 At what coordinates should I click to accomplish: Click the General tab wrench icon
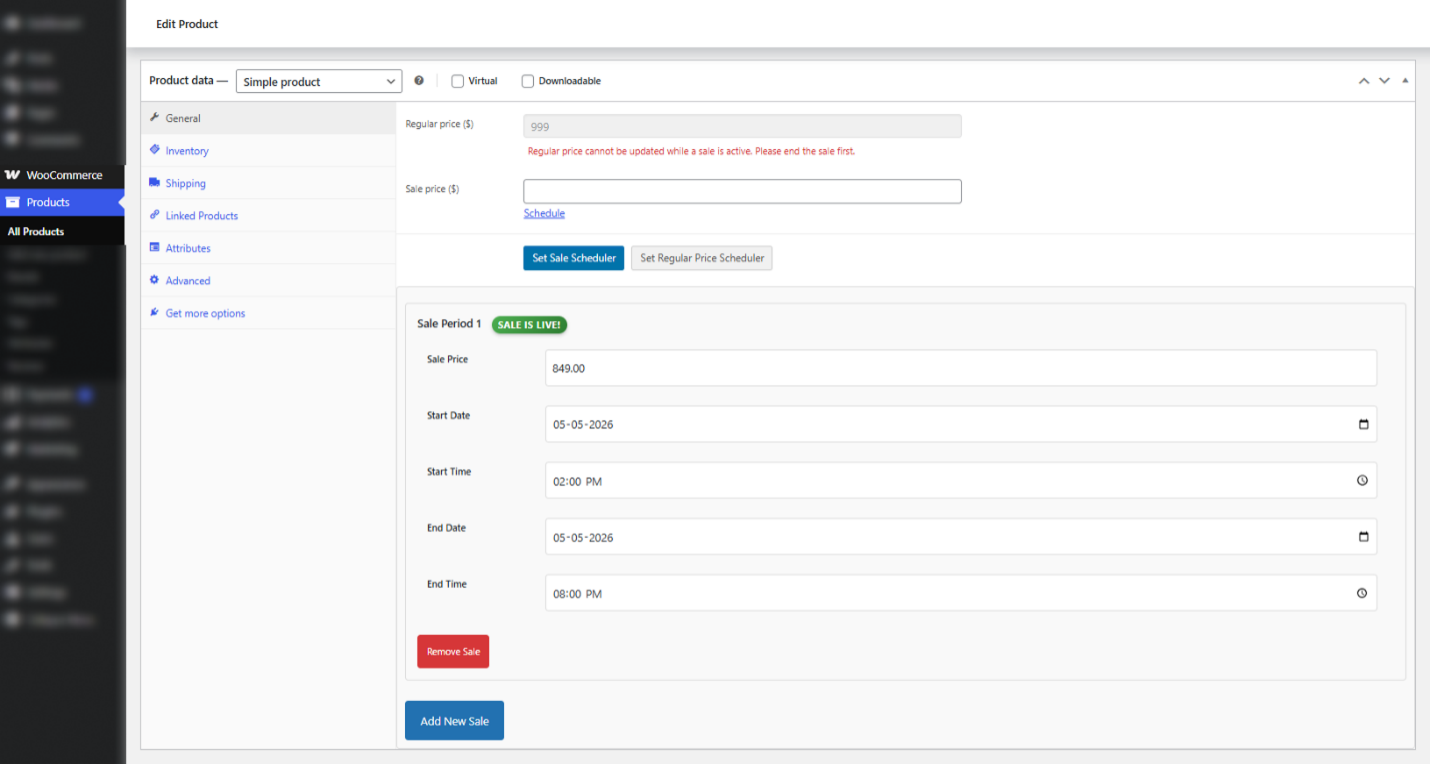coord(154,118)
